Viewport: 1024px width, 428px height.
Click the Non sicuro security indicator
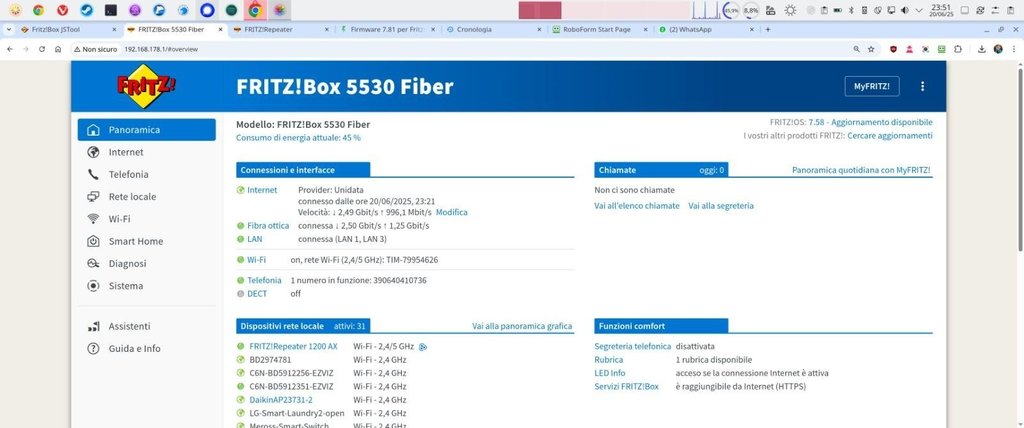pyautogui.click(x=95, y=49)
